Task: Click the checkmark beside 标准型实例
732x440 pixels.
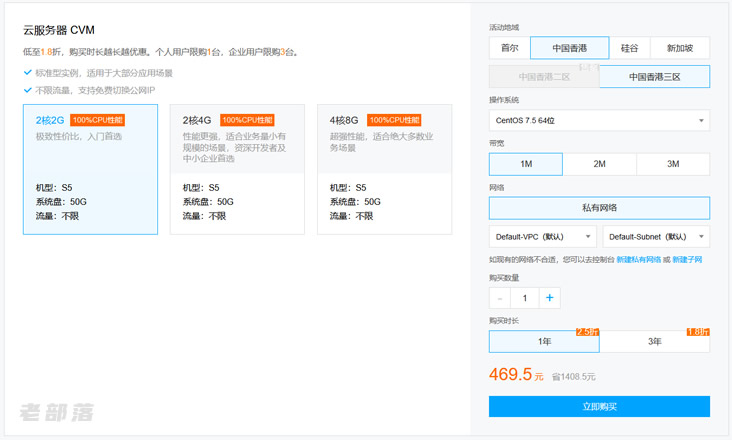Action: [28, 73]
